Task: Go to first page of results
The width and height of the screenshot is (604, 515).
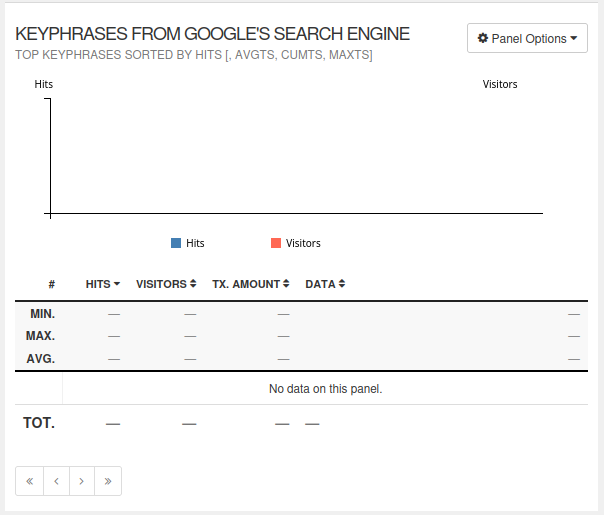Action: [x=29, y=481]
